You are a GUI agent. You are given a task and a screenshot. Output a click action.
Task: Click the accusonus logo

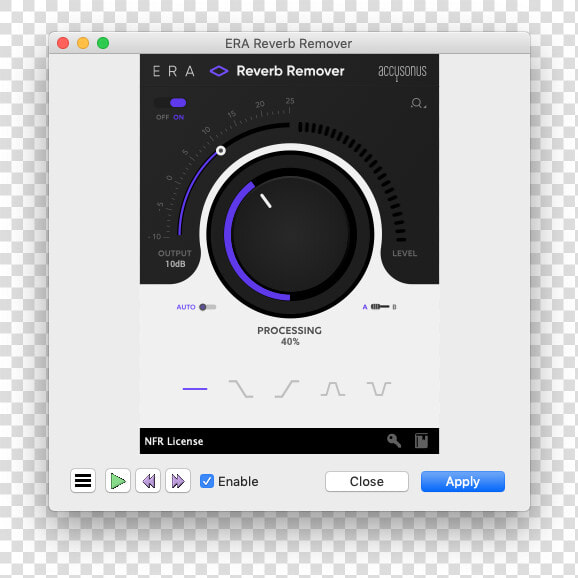click(x=402, y=72)
